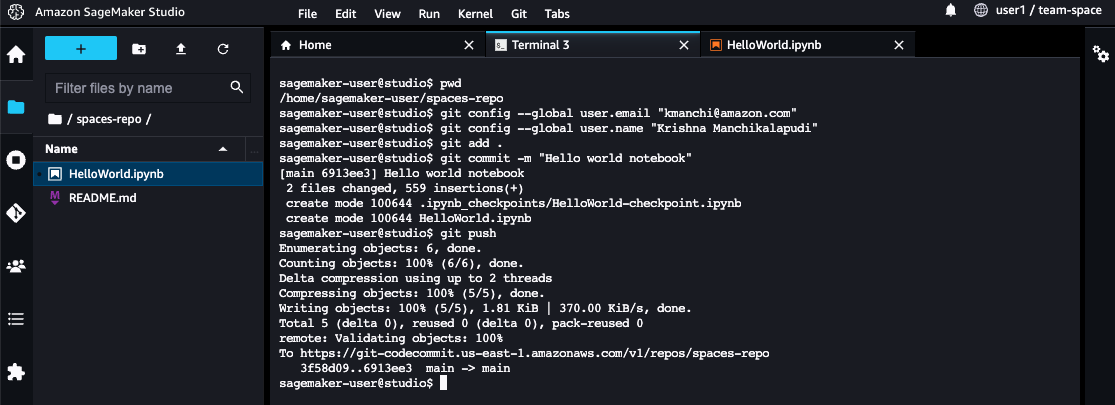Open the Running Terminals and Kernels icon
This screenshot has height=405, width=1115.
click(16, 161)
